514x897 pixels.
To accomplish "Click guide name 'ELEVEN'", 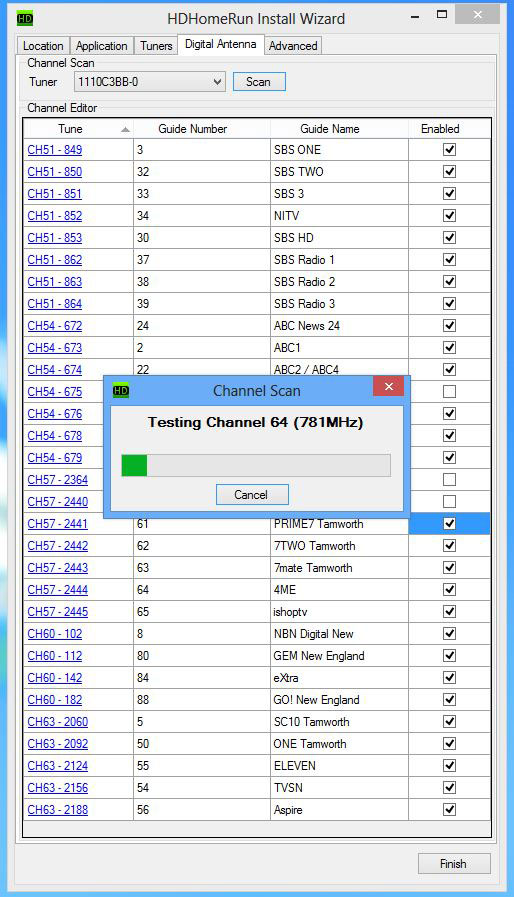I will click(x=339, y=766).
